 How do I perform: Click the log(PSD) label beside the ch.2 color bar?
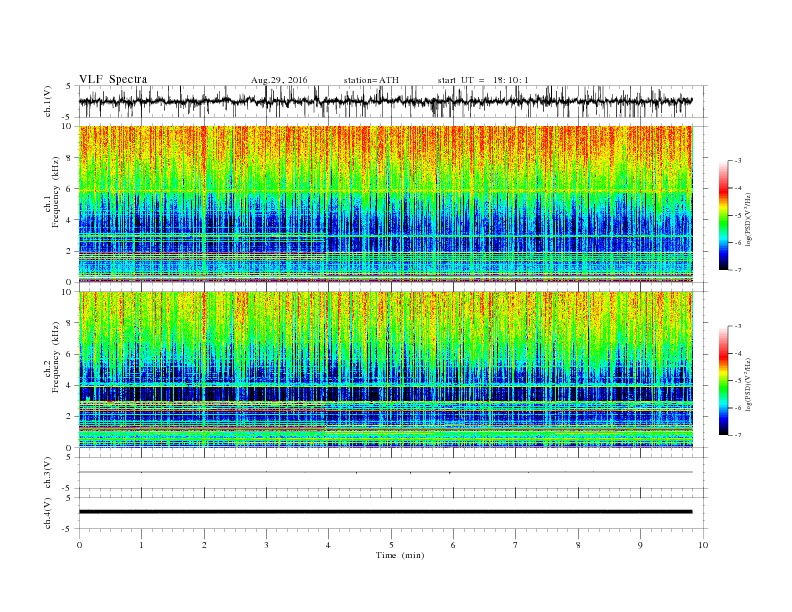pyautogui.click(x=749, y=384)
